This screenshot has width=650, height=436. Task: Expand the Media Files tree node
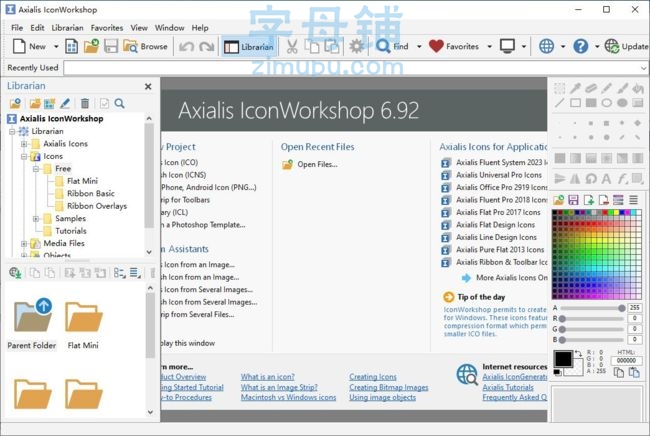coord(24,243)
